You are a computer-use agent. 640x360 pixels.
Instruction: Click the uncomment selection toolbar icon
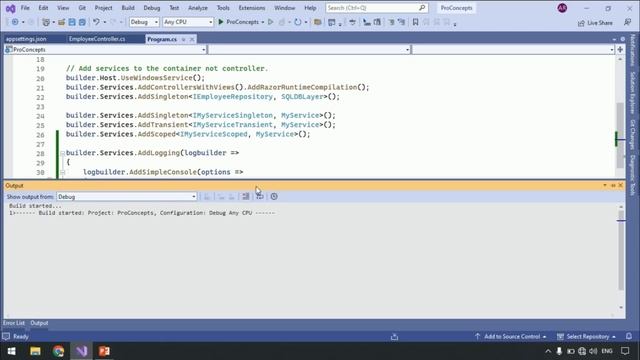click(x=402, y=22)
